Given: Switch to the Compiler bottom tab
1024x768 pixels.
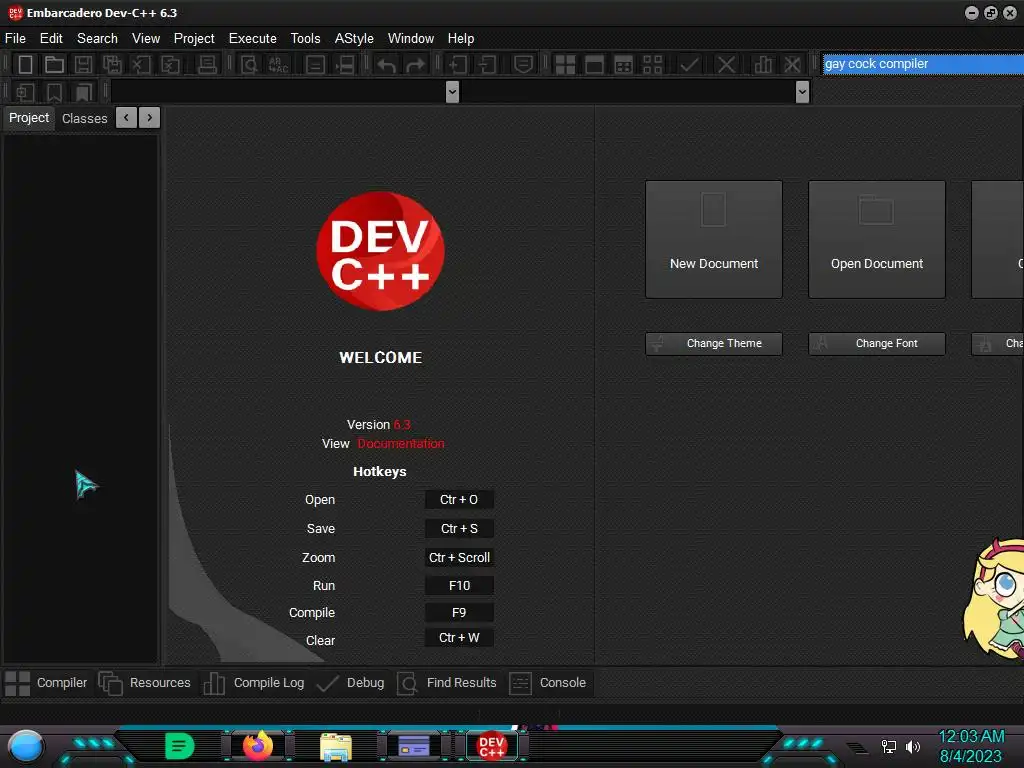Looking at the screenshot, I should pyautogui.click(x=46, y=683).
